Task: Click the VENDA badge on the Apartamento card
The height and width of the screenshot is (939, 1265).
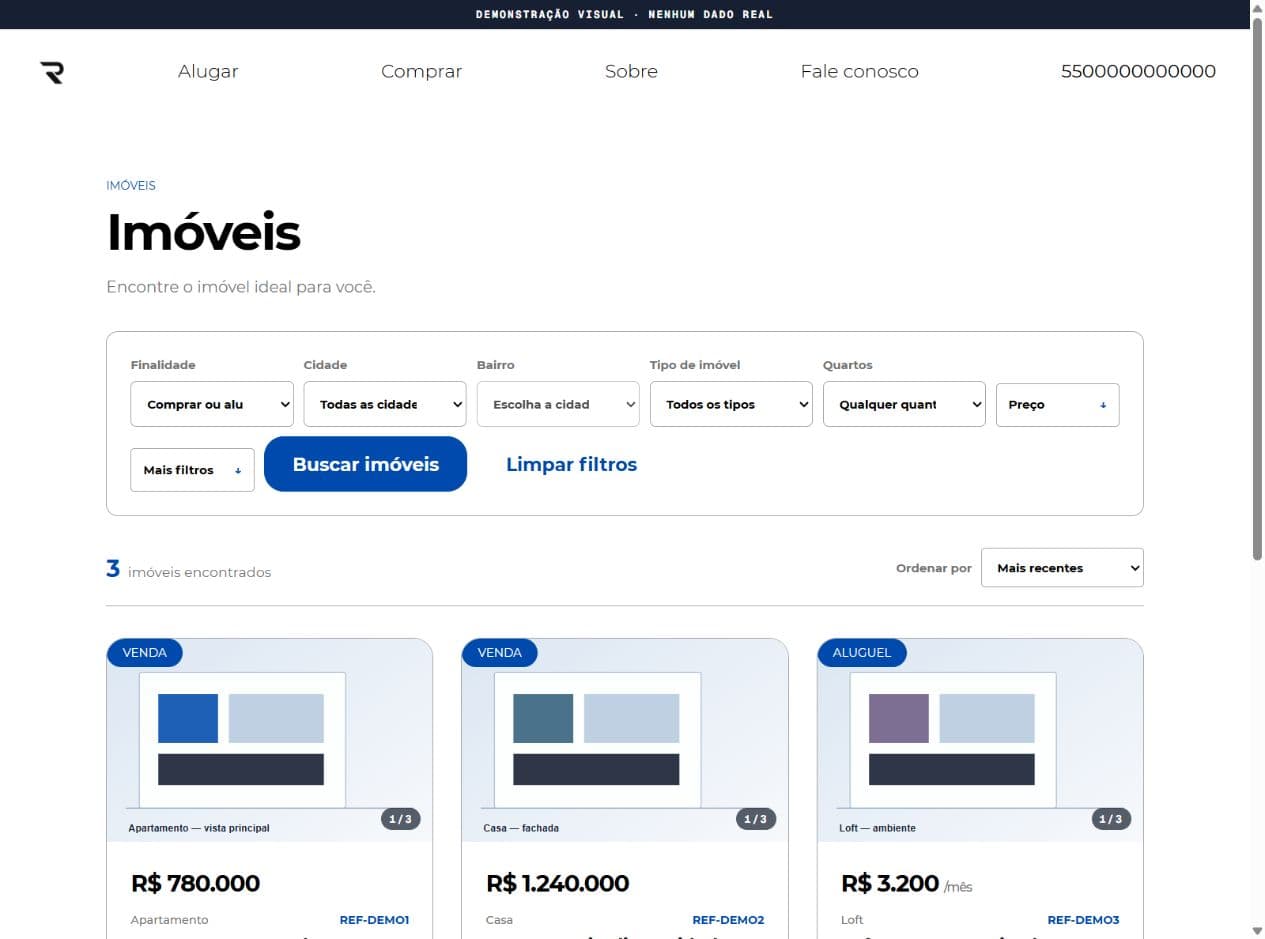Action: (x=145, y=653)
